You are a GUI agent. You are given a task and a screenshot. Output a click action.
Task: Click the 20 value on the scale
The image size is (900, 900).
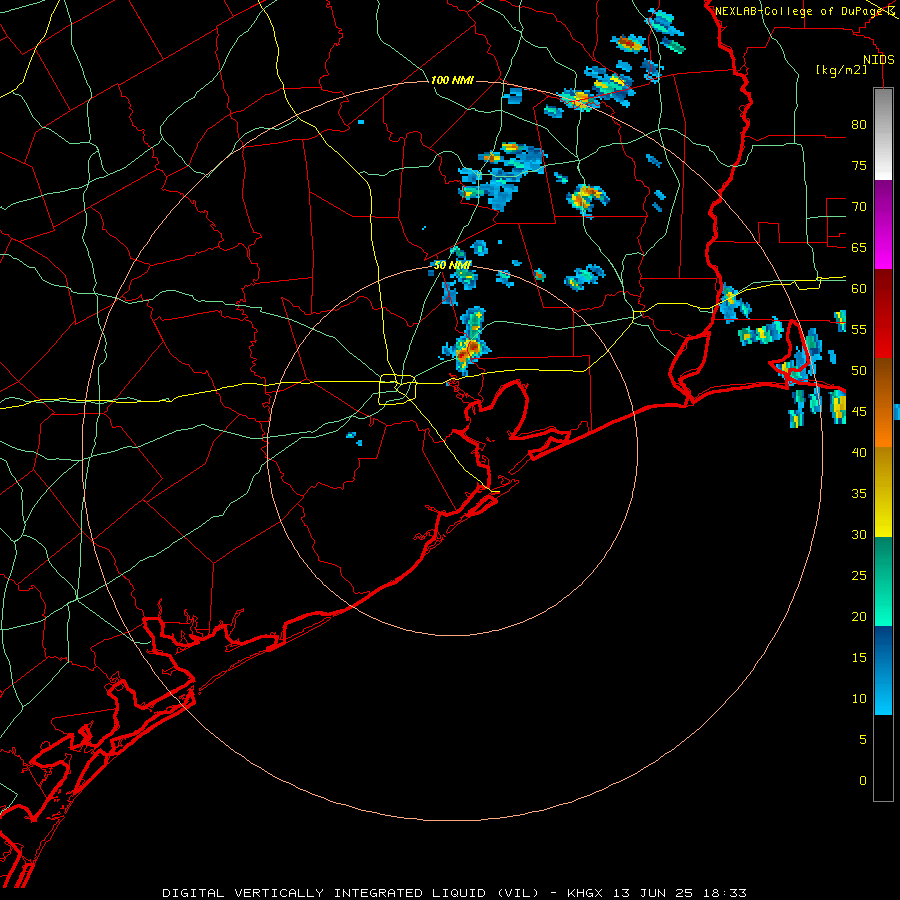pos(859,616)
